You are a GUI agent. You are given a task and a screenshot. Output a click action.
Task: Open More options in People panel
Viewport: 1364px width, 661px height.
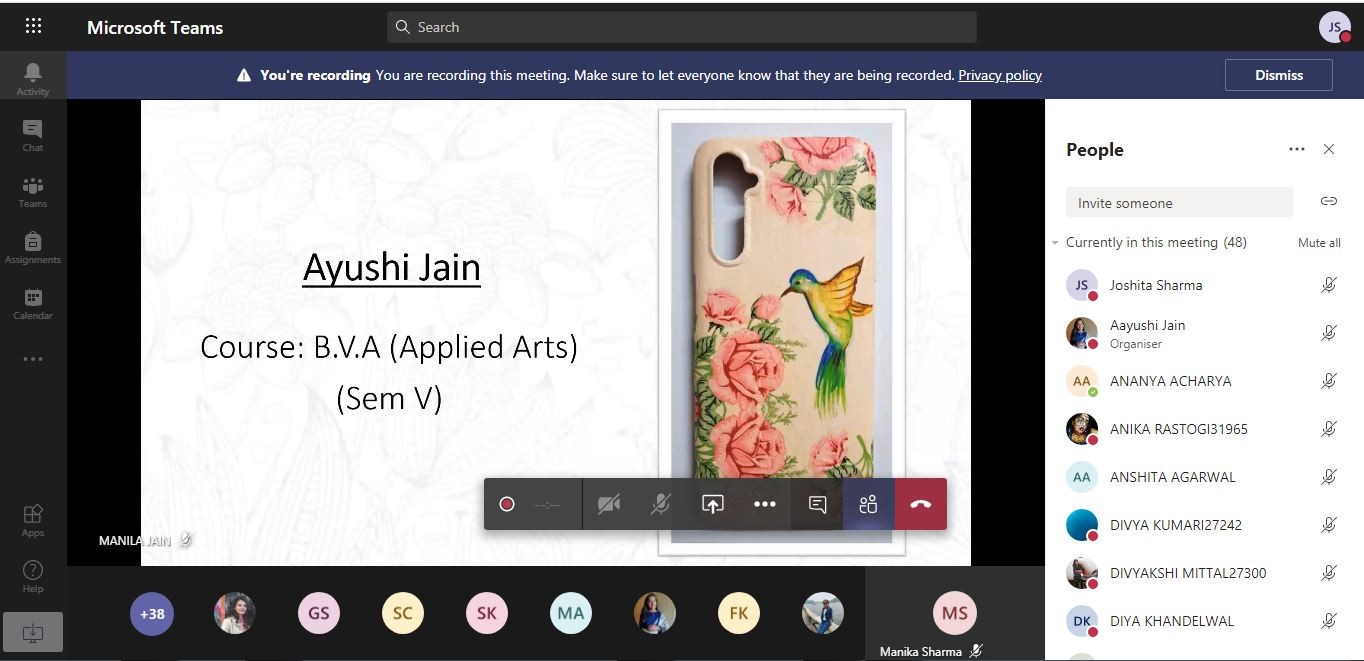(x=1297, y=149)
